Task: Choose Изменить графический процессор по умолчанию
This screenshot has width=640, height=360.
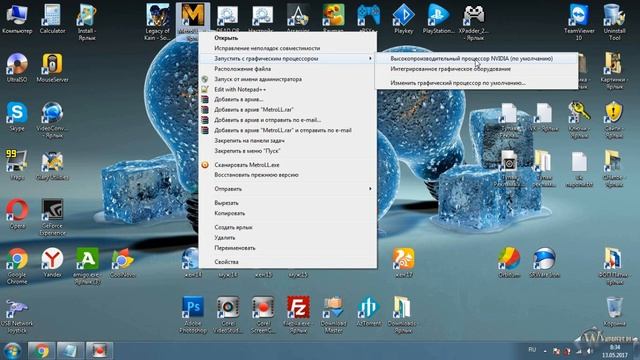Action: coord(476,83)
